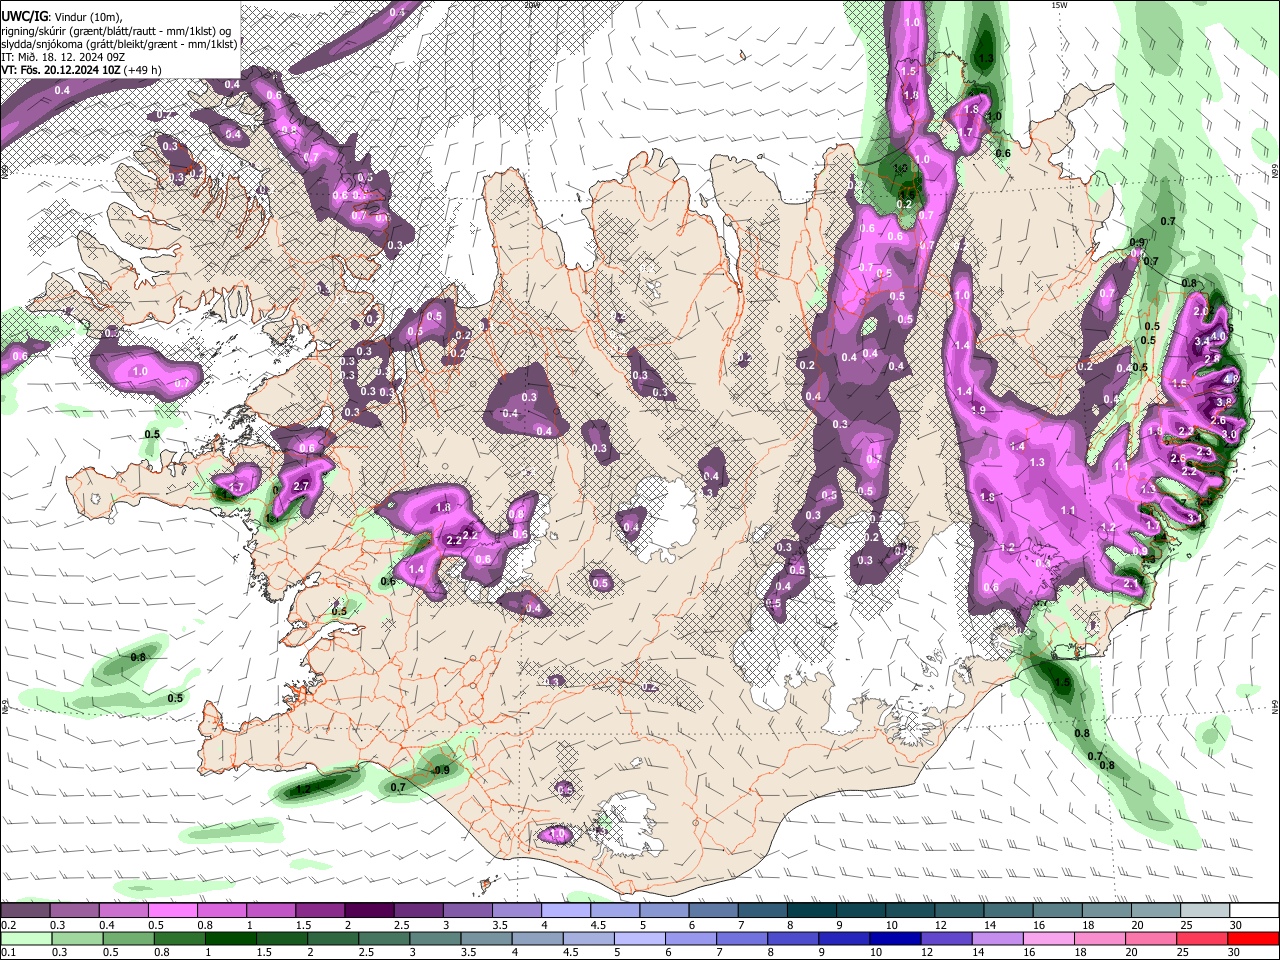The width and height of the screenshot is (1280, 960).
Task: Click the 0.2 label in the upper legend
Action: tap(8, 925)
